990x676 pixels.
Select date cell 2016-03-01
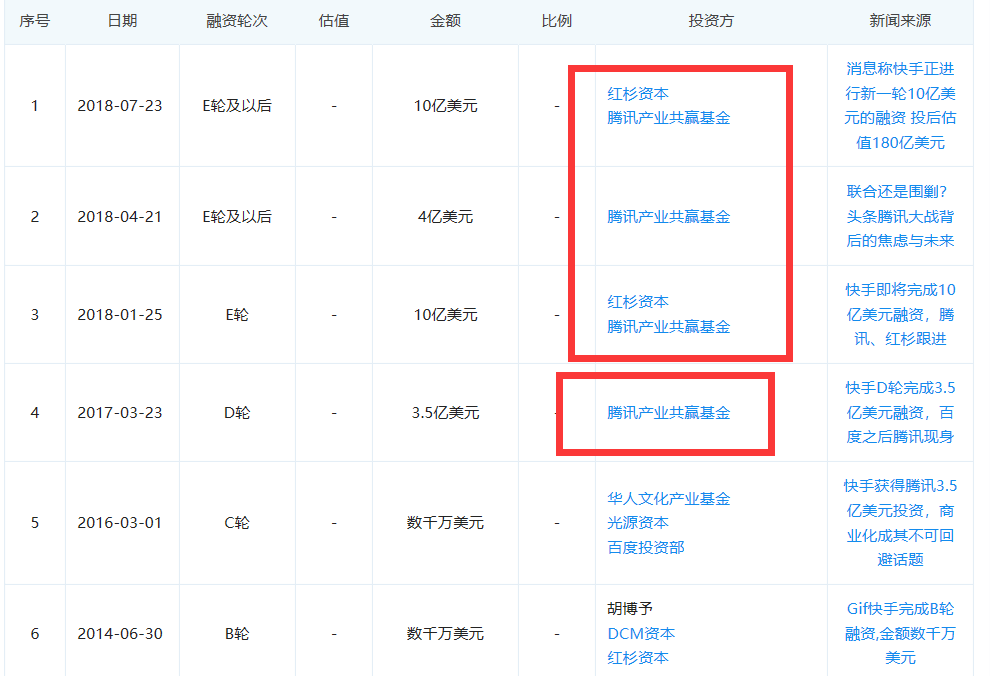point(120,523)
